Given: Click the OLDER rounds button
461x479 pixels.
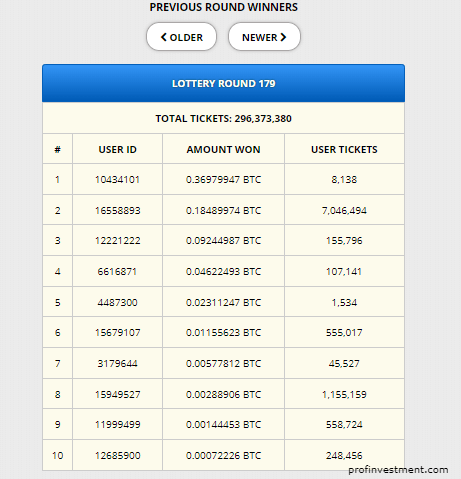Looking at the screenshot, I should pos(181,37).
